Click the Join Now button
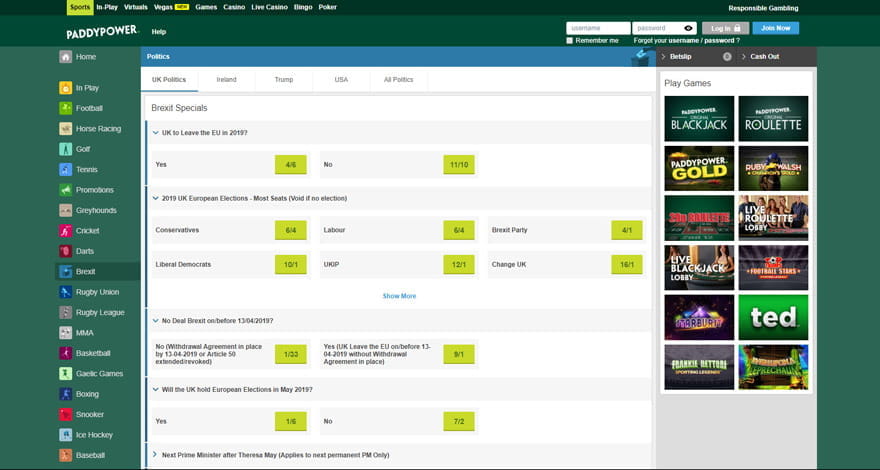 (776, 28)
